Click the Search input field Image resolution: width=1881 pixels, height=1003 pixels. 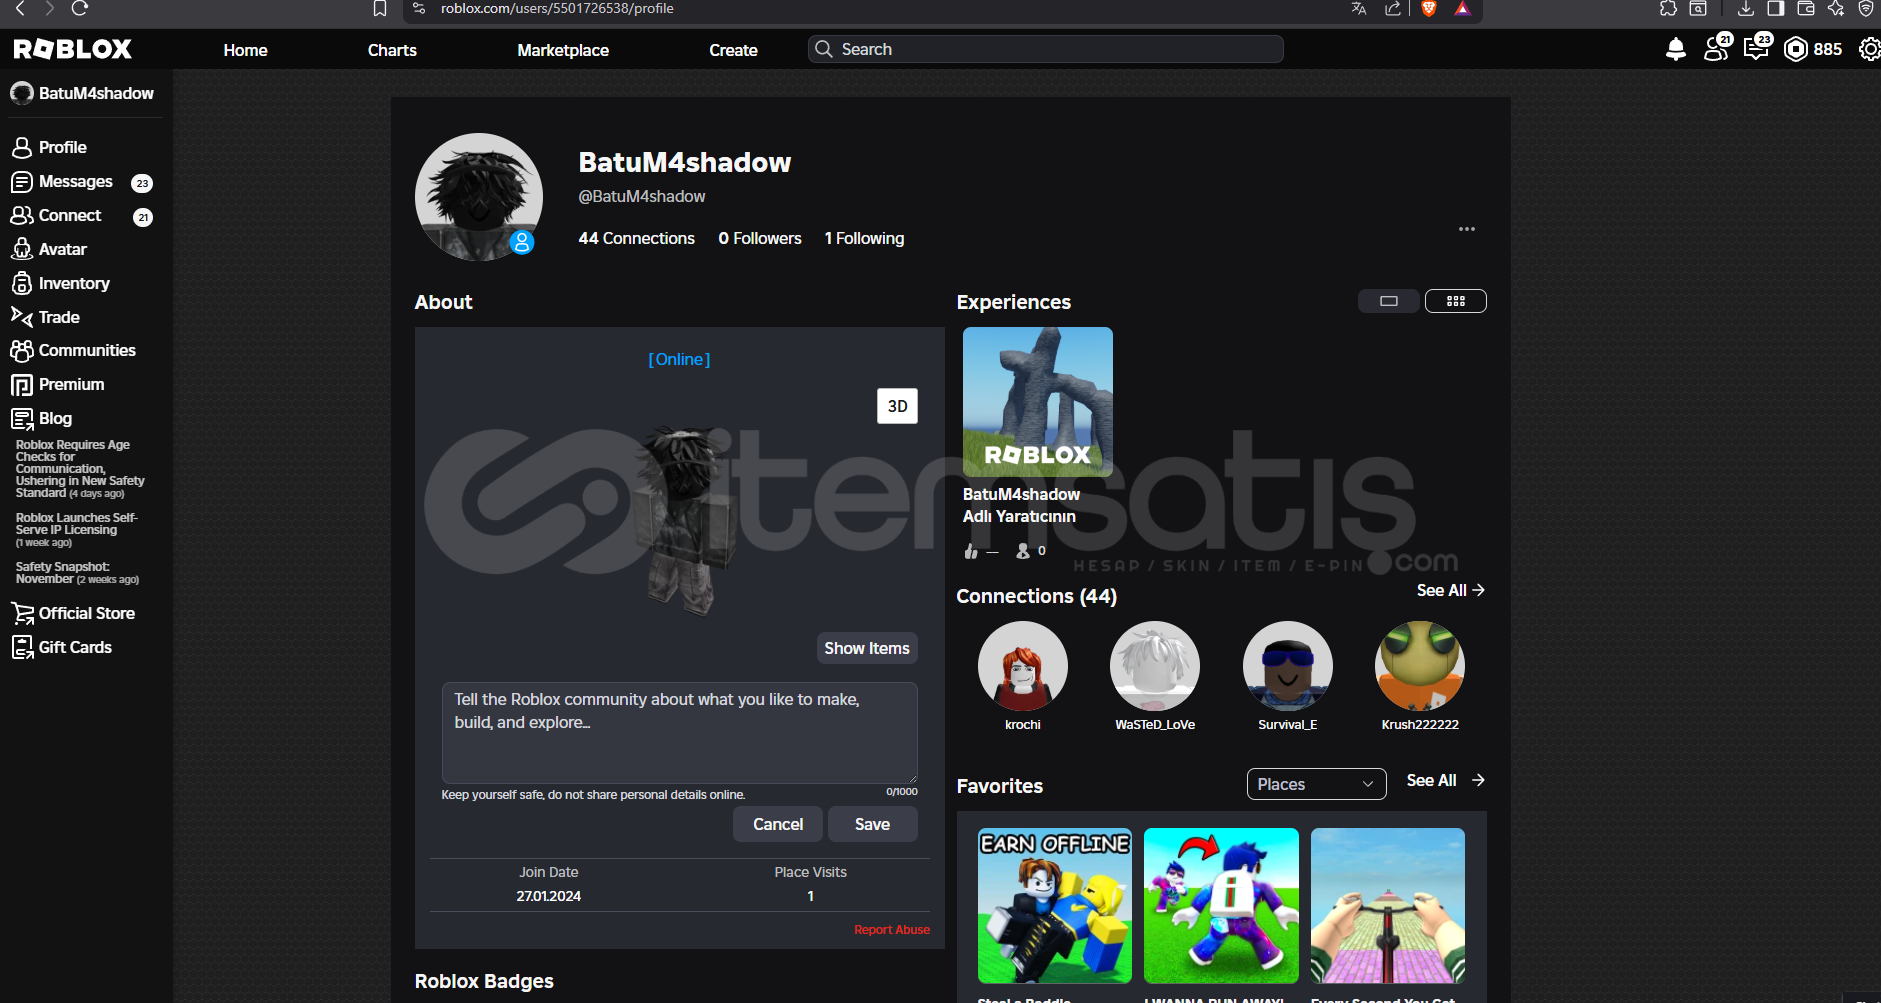(1045, 49)
